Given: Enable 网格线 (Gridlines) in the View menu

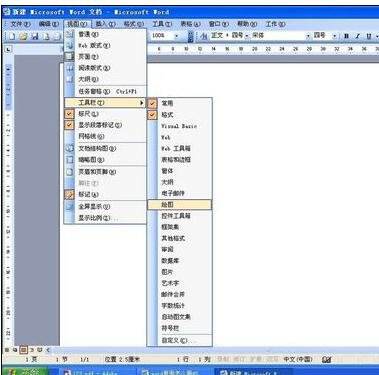Looking at the screenshot, I should pyautogui.click(x=106, y=136).
